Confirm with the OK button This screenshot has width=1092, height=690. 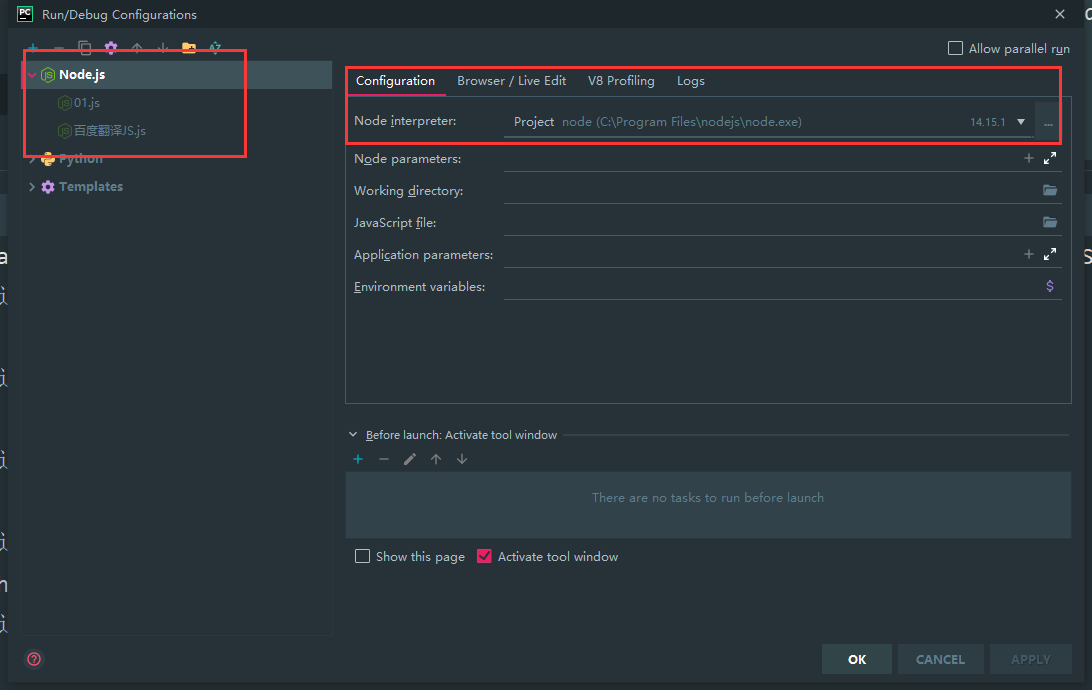point(857,659)
